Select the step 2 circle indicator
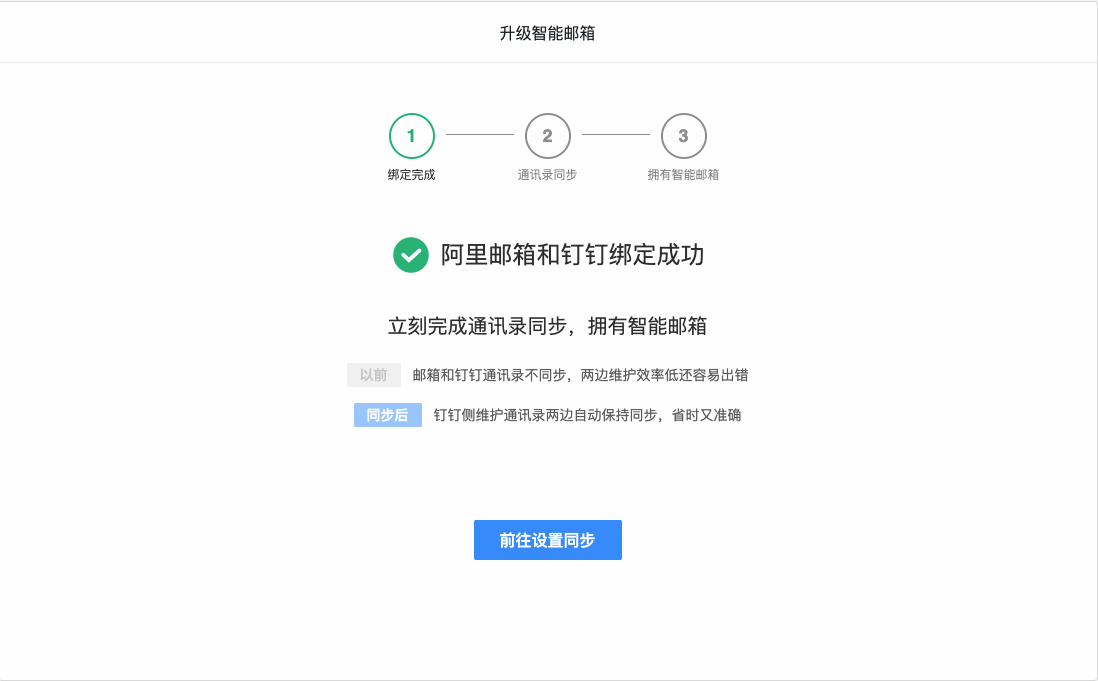The image size is (1098, 681). [547, 136]
